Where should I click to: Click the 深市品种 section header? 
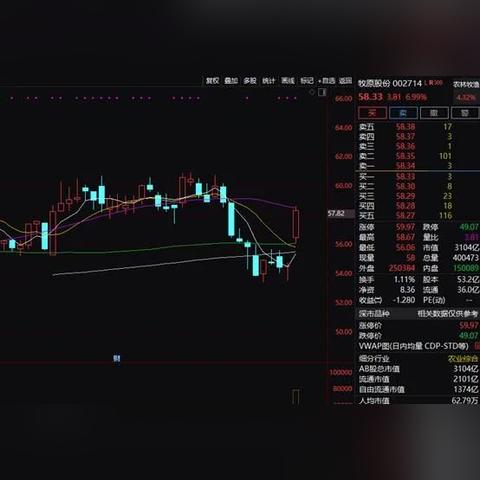(x=418, y=314)
